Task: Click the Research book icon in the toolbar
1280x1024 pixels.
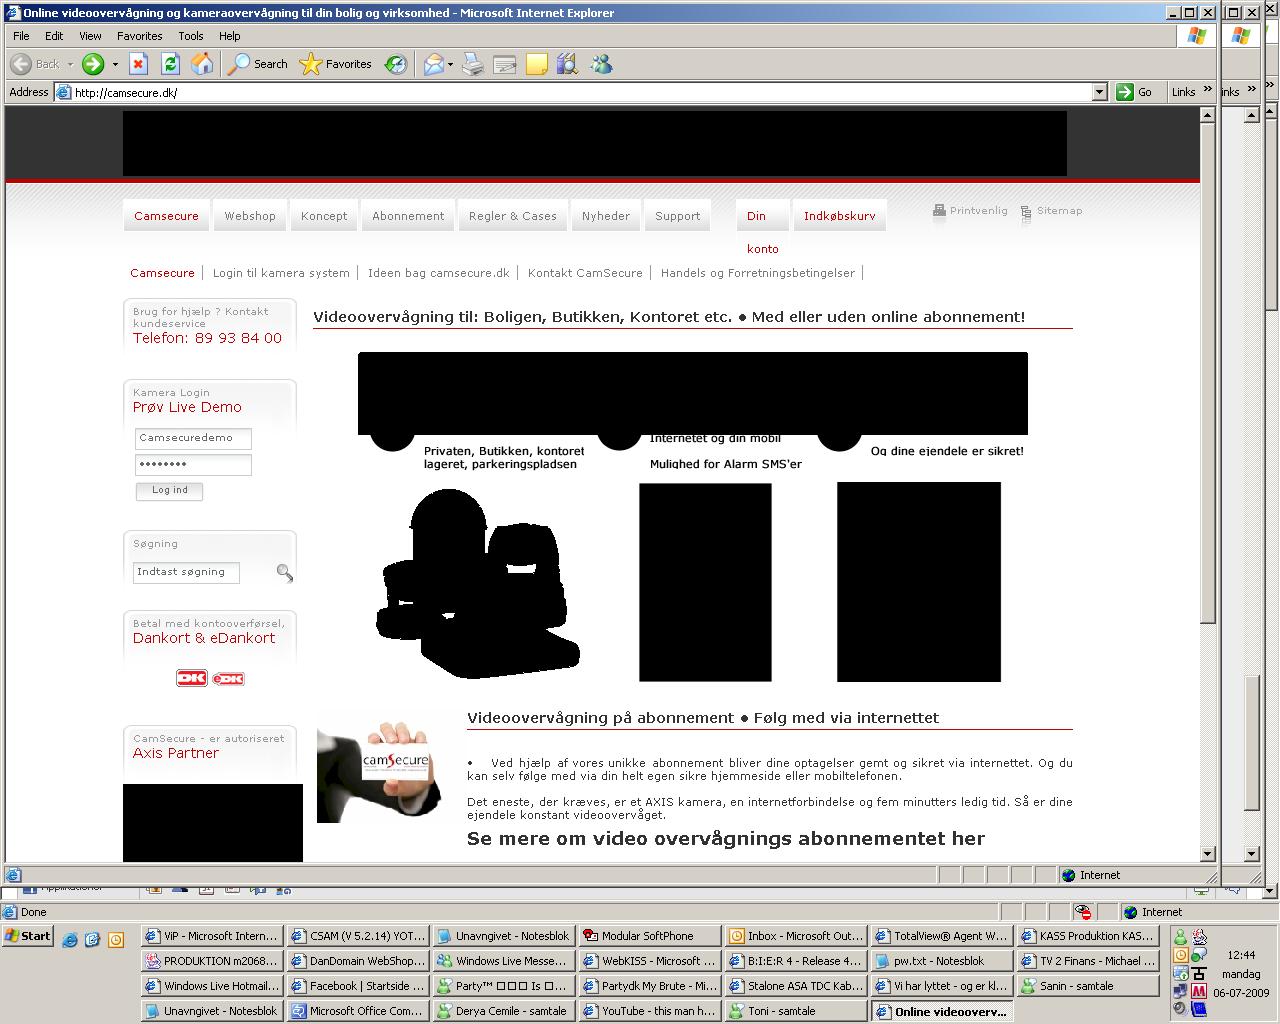Action: tap(567, 64)
